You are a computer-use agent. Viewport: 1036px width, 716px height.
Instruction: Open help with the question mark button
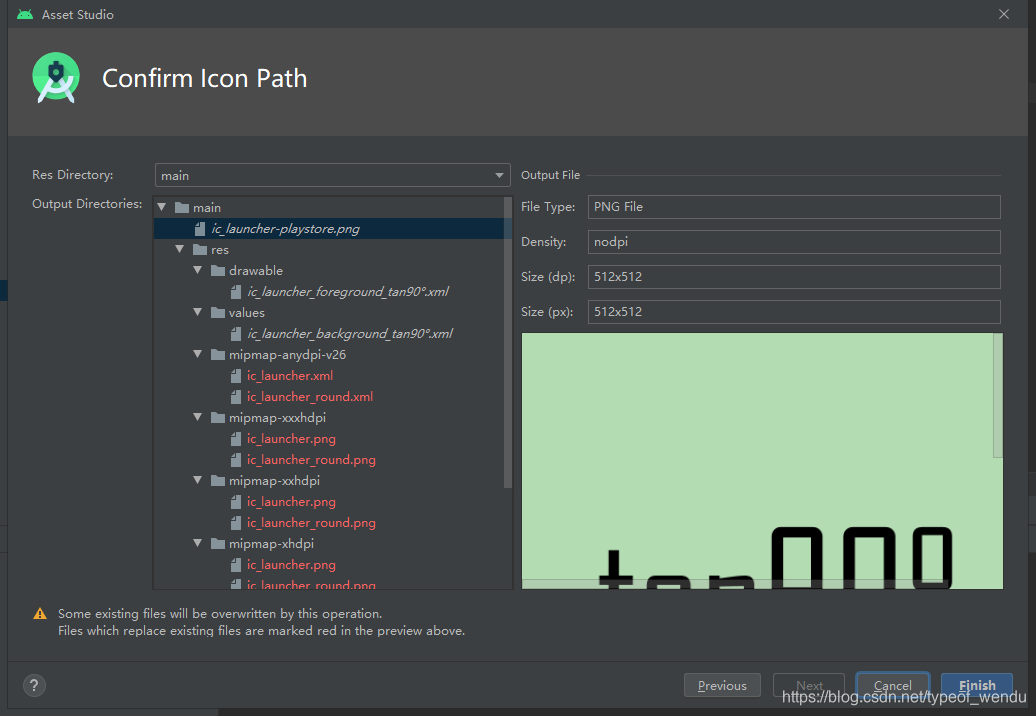coord(34,685)
